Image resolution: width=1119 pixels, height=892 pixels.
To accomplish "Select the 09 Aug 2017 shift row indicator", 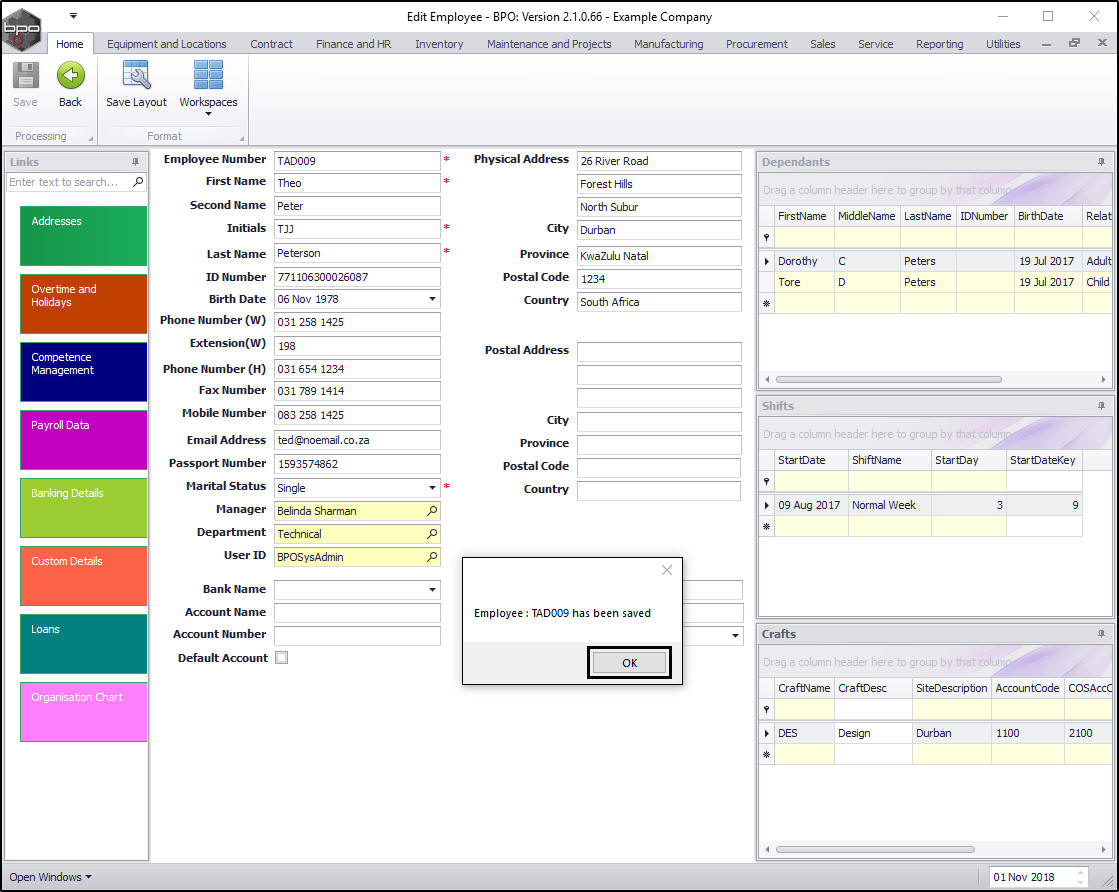I will coord(767,505).
